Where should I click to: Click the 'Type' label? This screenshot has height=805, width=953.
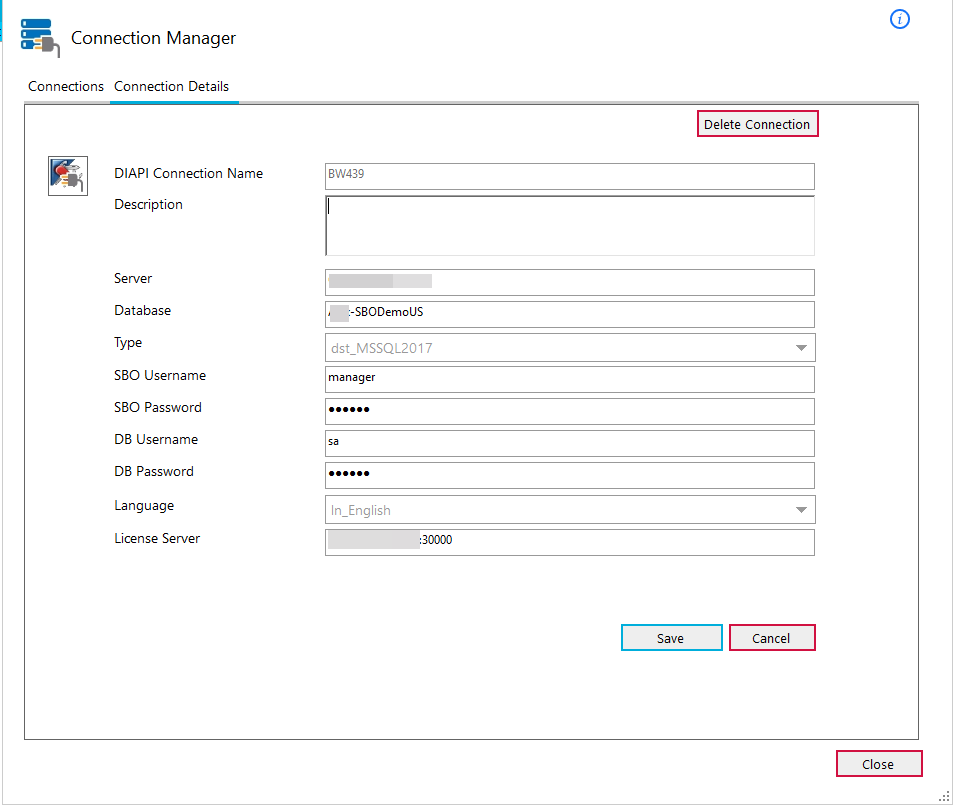click(128, 343)
